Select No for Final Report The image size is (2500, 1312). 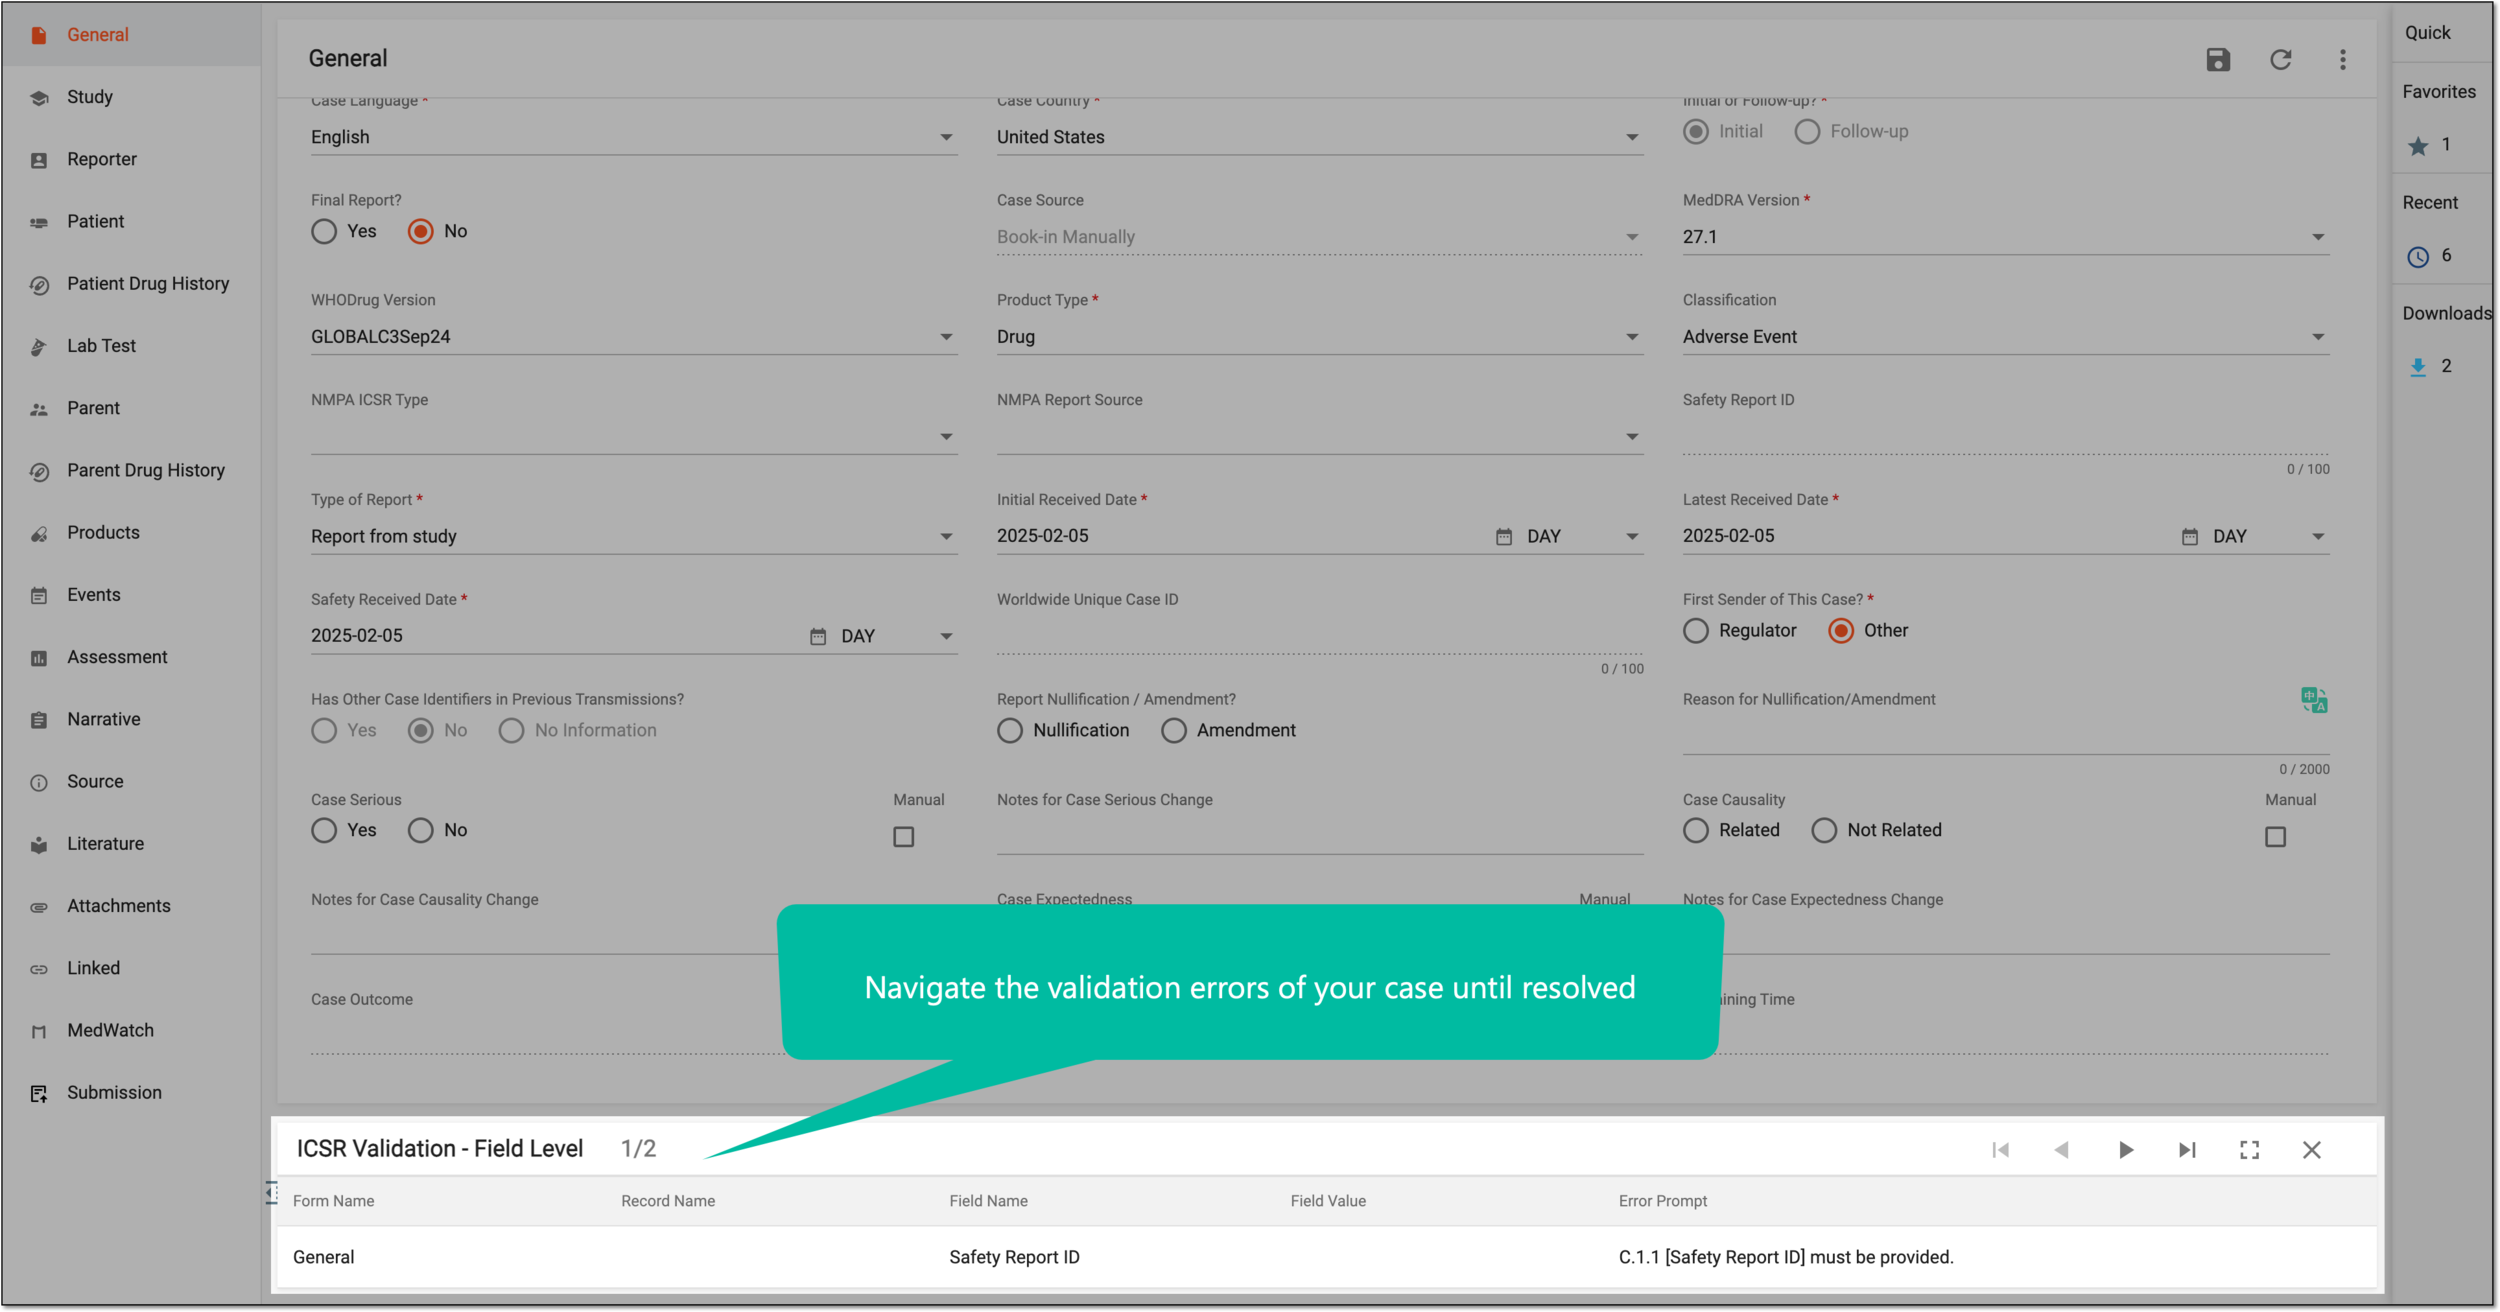tap(421, 232)
